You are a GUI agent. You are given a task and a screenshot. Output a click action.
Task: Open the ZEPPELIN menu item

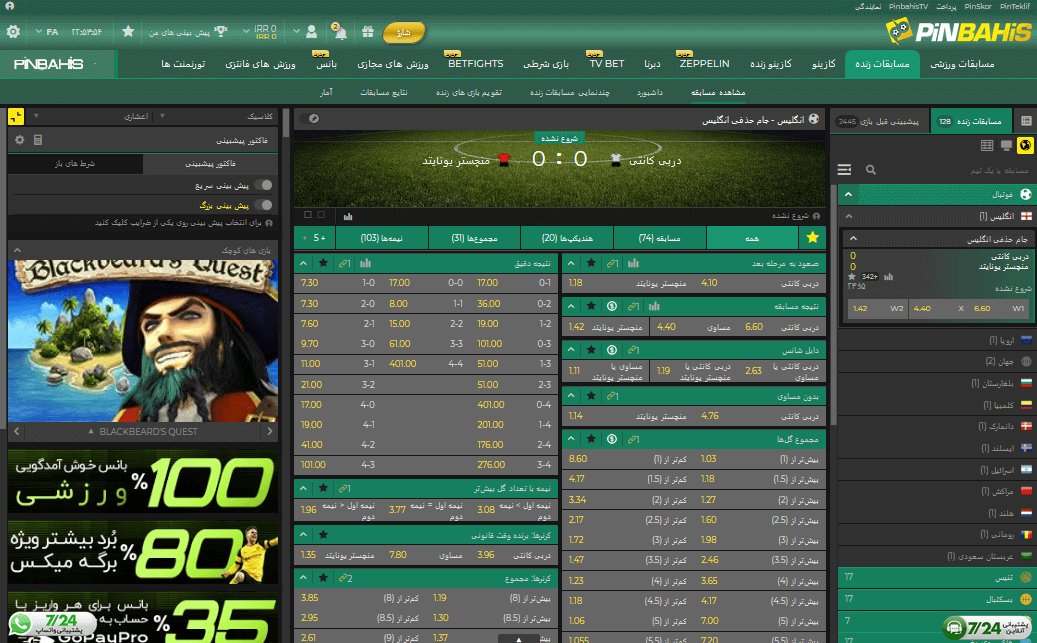(704, 64)
